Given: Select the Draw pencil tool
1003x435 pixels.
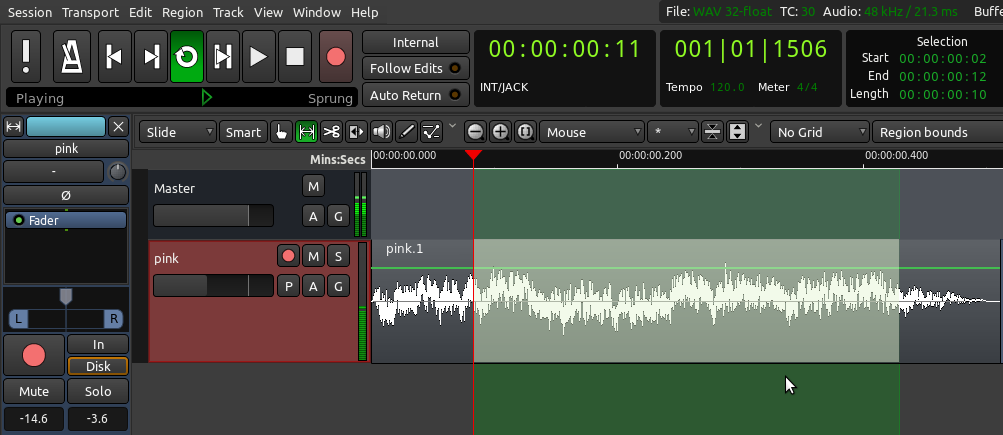Looking at the screenshot, I should [x=406, y=132].
